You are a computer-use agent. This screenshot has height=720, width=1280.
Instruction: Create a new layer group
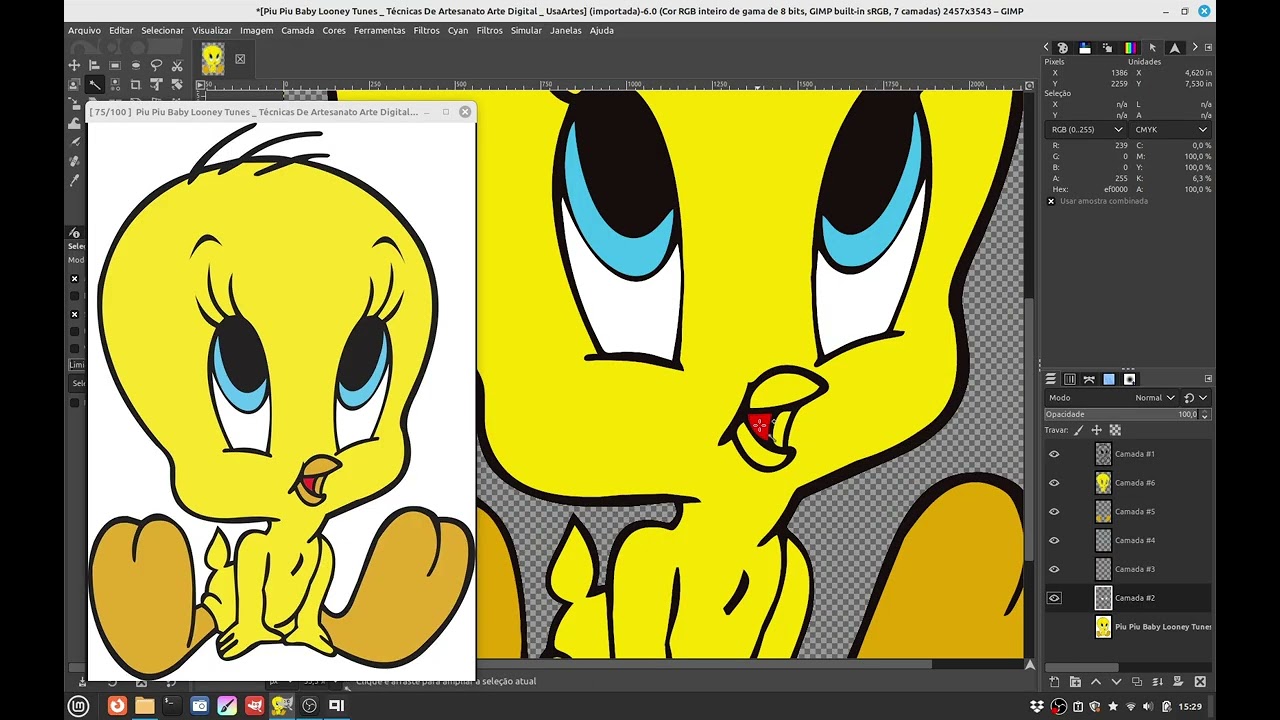(x=1075, y=682)
